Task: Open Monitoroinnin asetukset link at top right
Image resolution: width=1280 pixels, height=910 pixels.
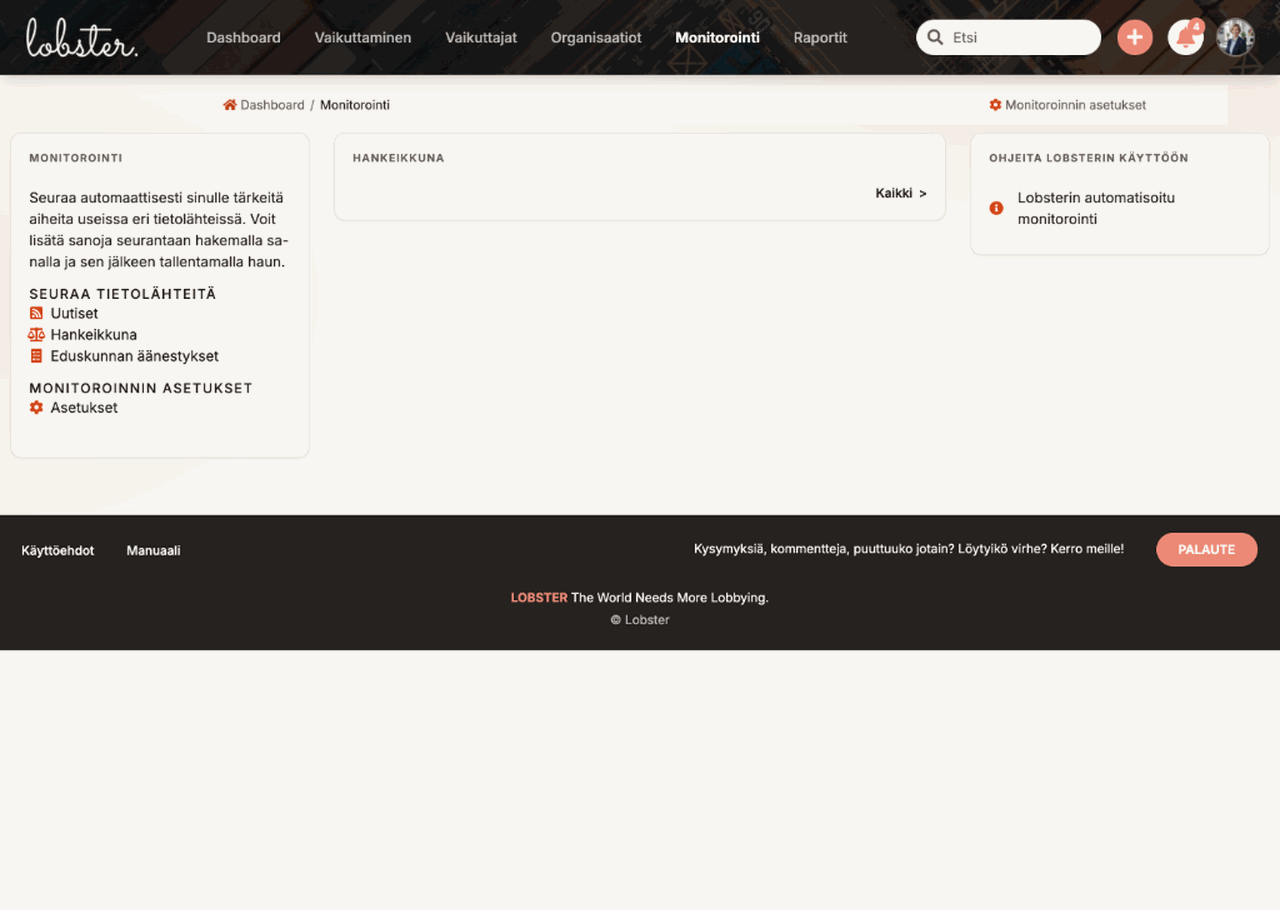Action: coord(1075,105)
